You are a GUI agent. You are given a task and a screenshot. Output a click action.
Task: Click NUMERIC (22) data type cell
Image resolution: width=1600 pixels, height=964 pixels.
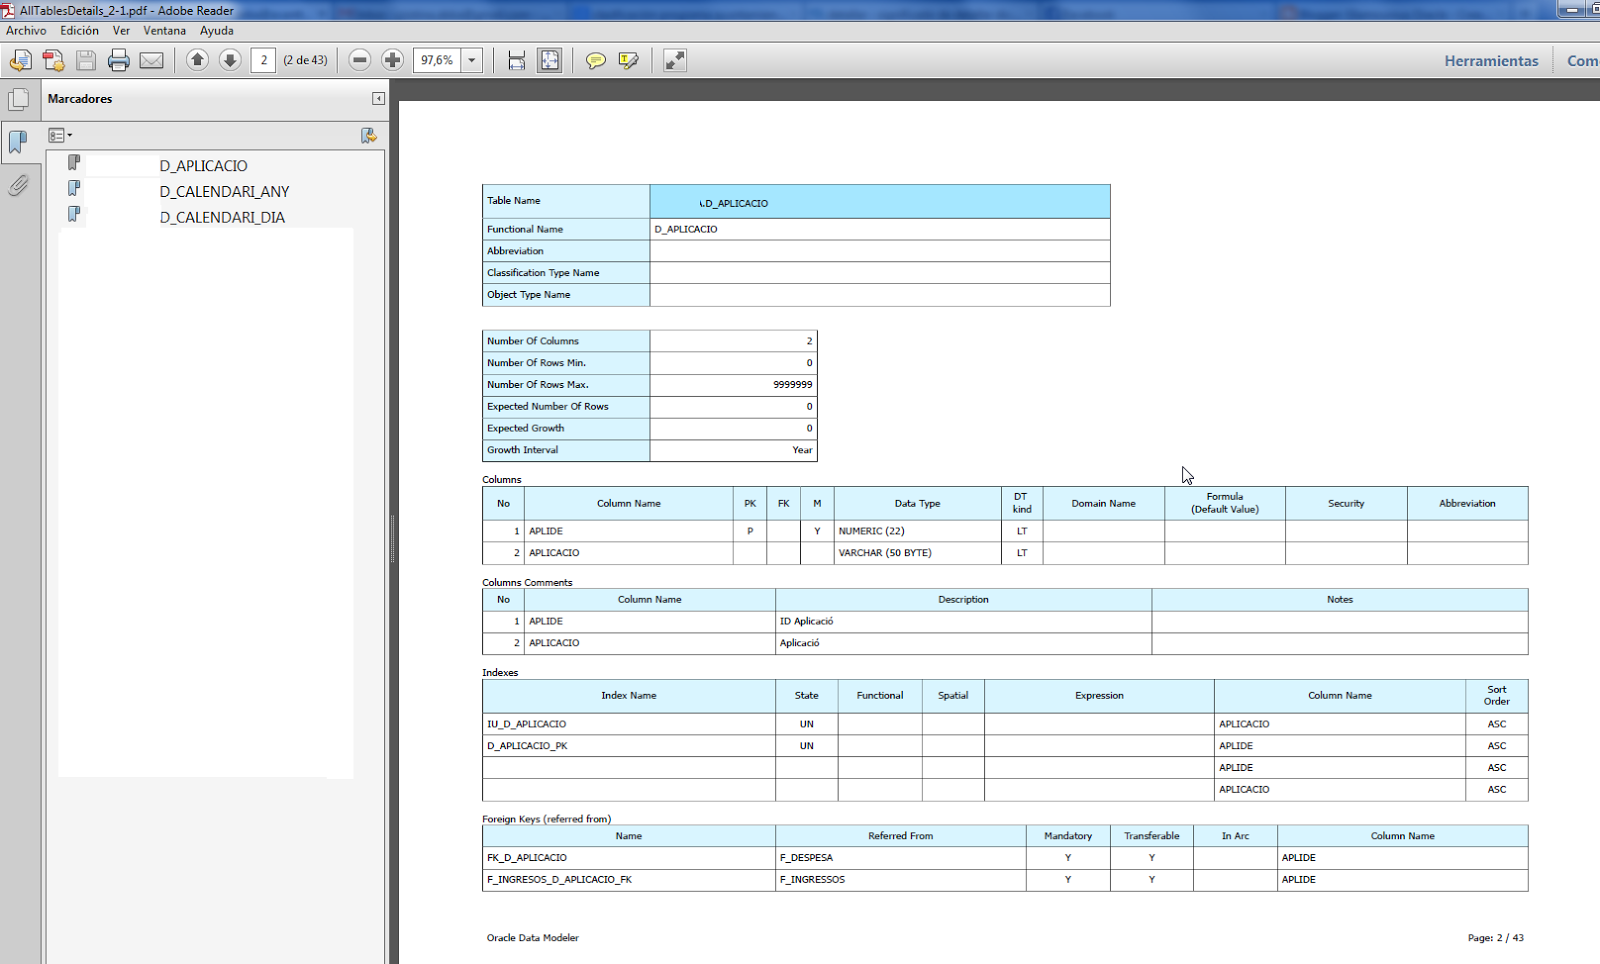(917, 531)
